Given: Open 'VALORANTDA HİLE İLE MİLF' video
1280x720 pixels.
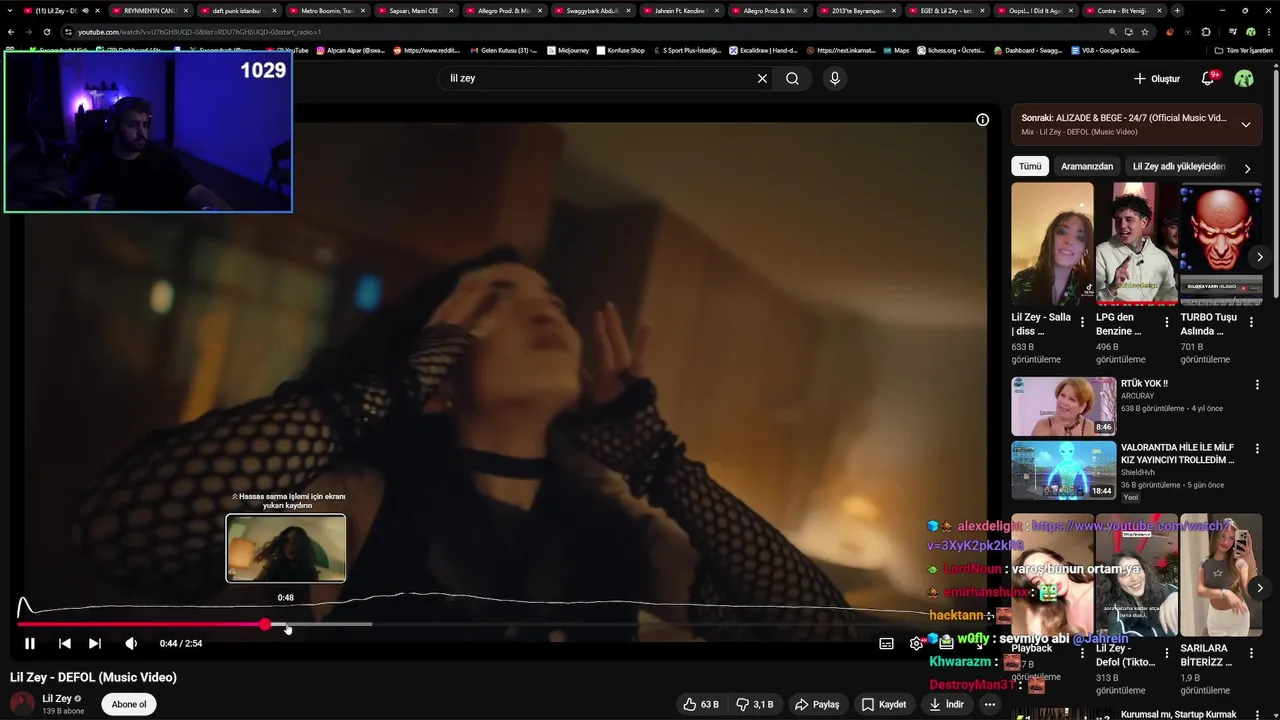Looking at the screenshot, I should click(1063, 470).
